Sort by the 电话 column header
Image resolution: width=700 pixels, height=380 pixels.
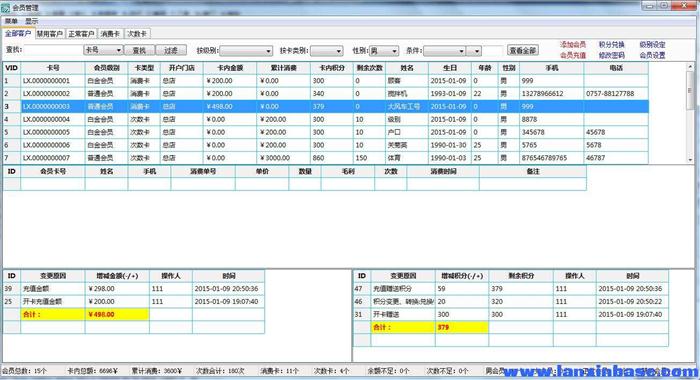click(x=616, y=68)
